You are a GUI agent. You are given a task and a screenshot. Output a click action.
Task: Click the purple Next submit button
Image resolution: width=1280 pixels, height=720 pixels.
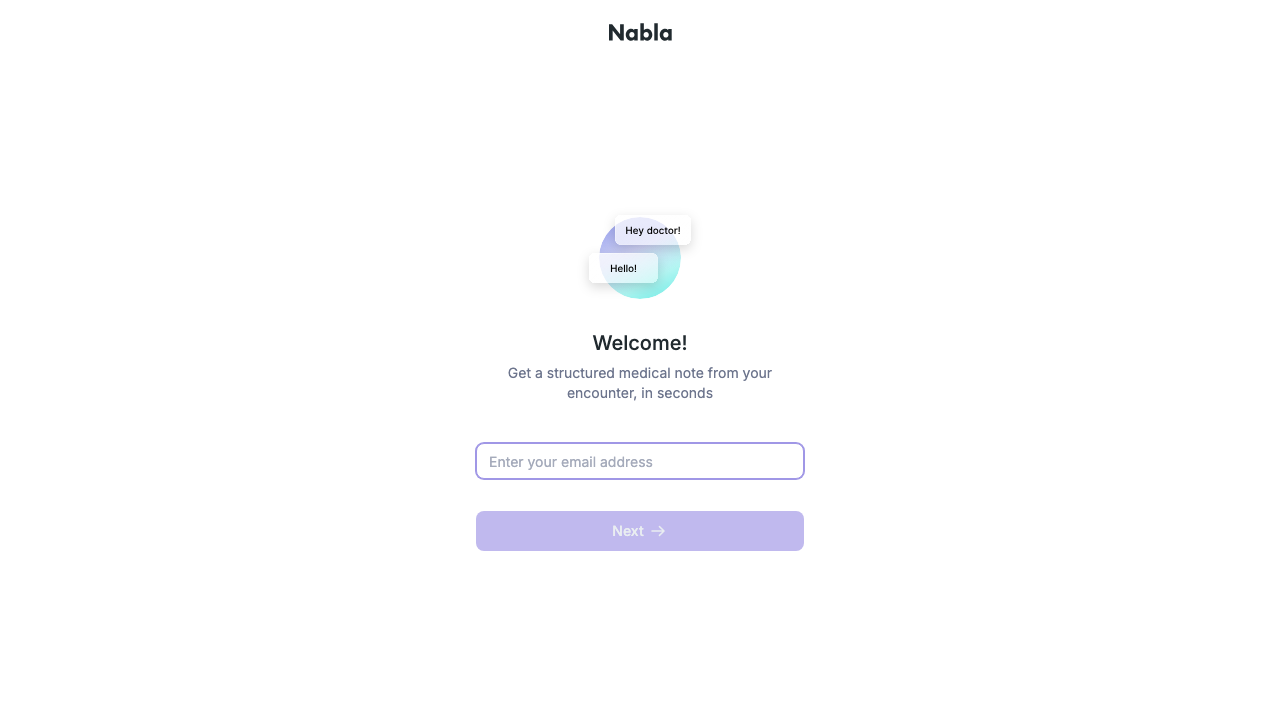pos(640,531)
